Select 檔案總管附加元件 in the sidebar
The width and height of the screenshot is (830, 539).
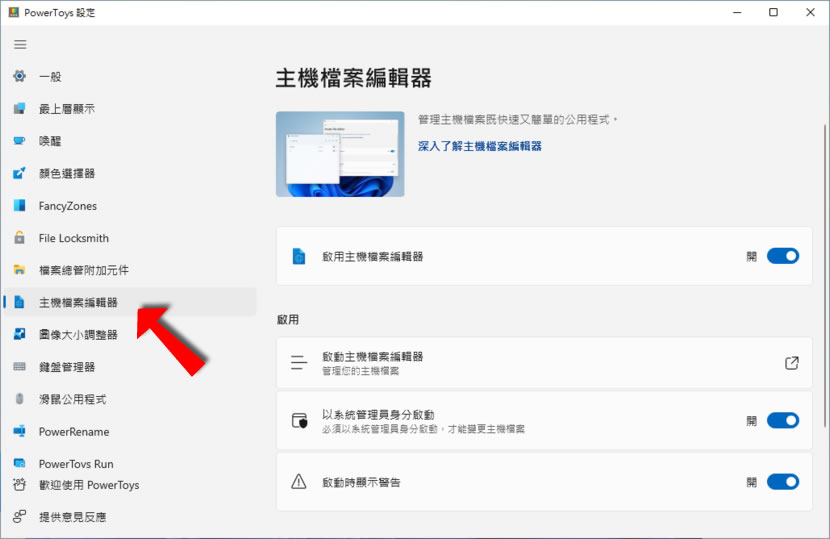coord(130,270)
